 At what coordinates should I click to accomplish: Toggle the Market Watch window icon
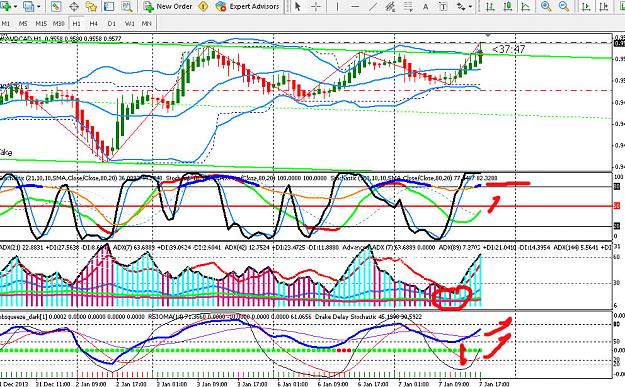click(x=56, y=6)
